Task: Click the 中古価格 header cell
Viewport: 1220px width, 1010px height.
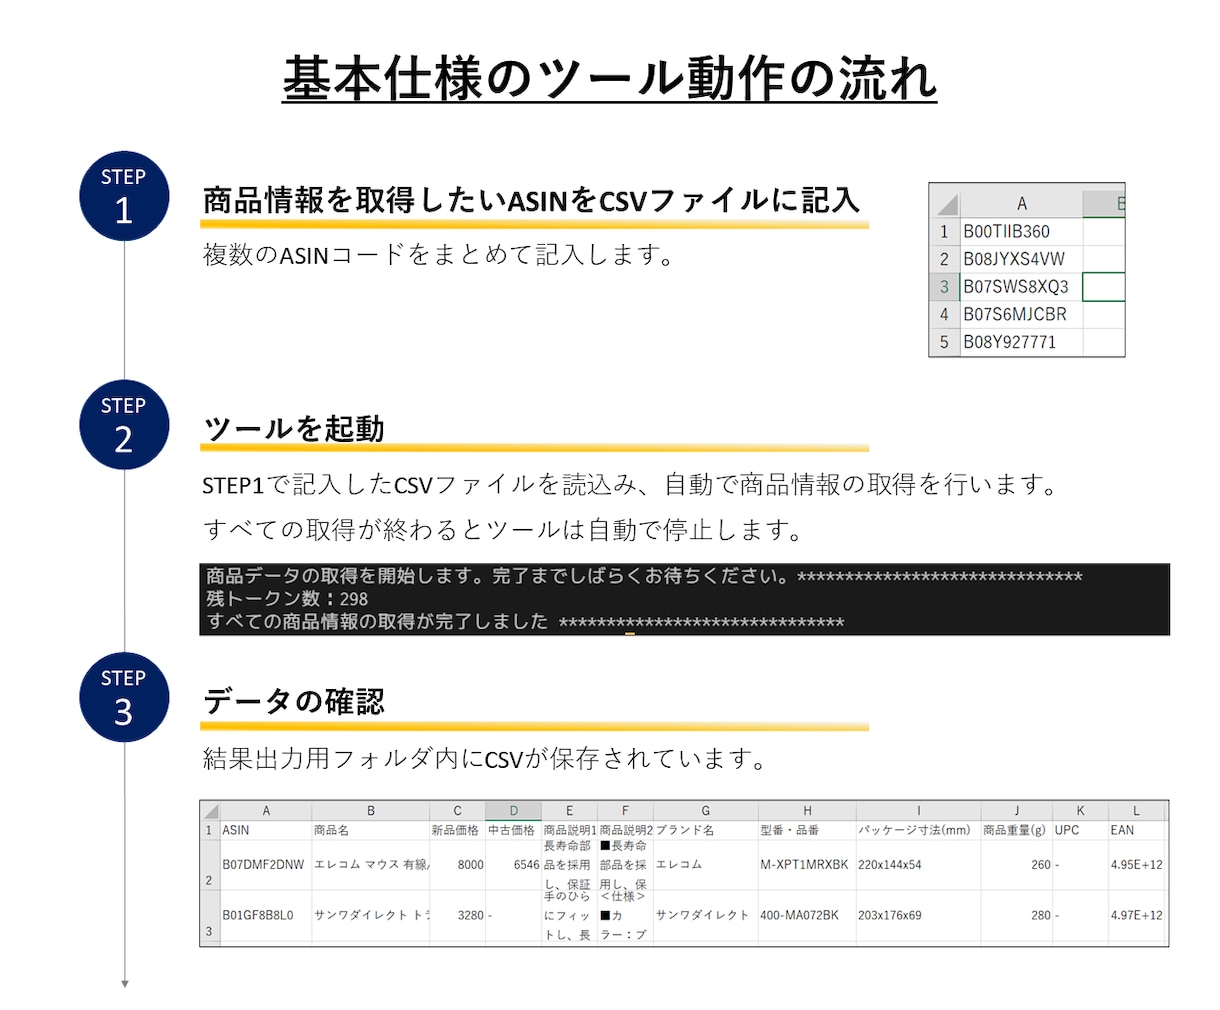Action: [513, 830]
